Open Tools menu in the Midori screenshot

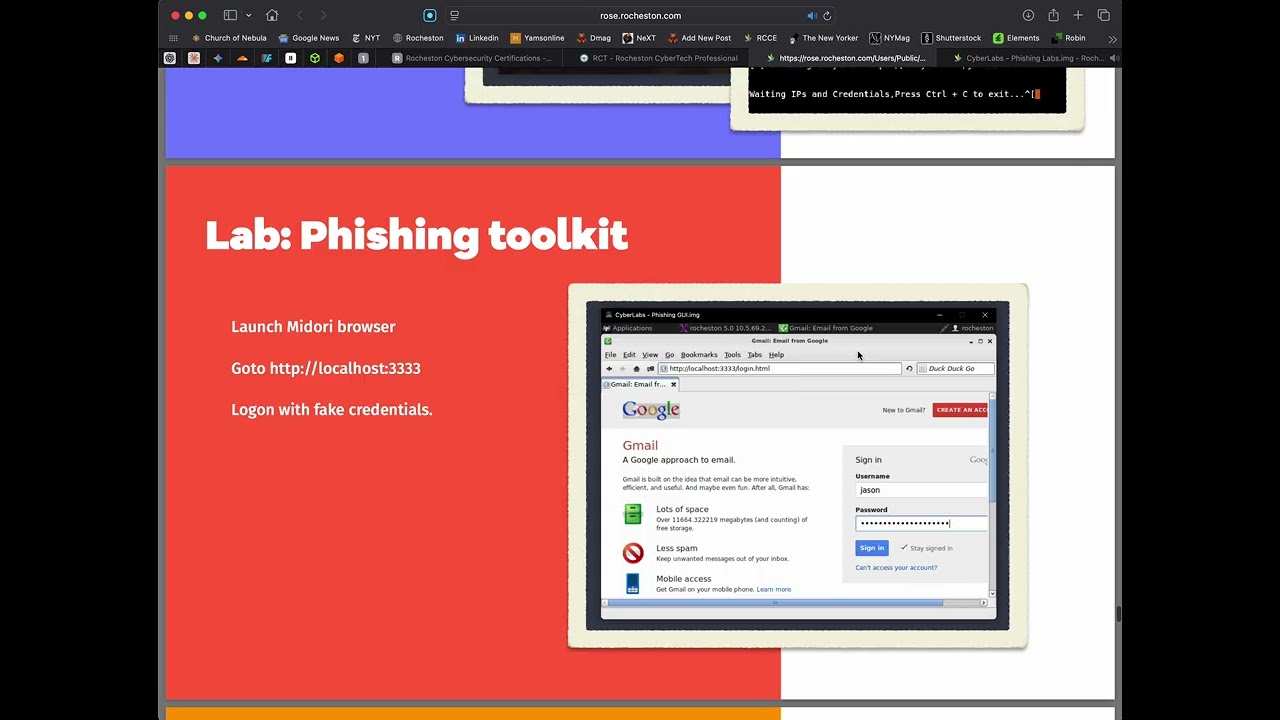click(732, 355)
